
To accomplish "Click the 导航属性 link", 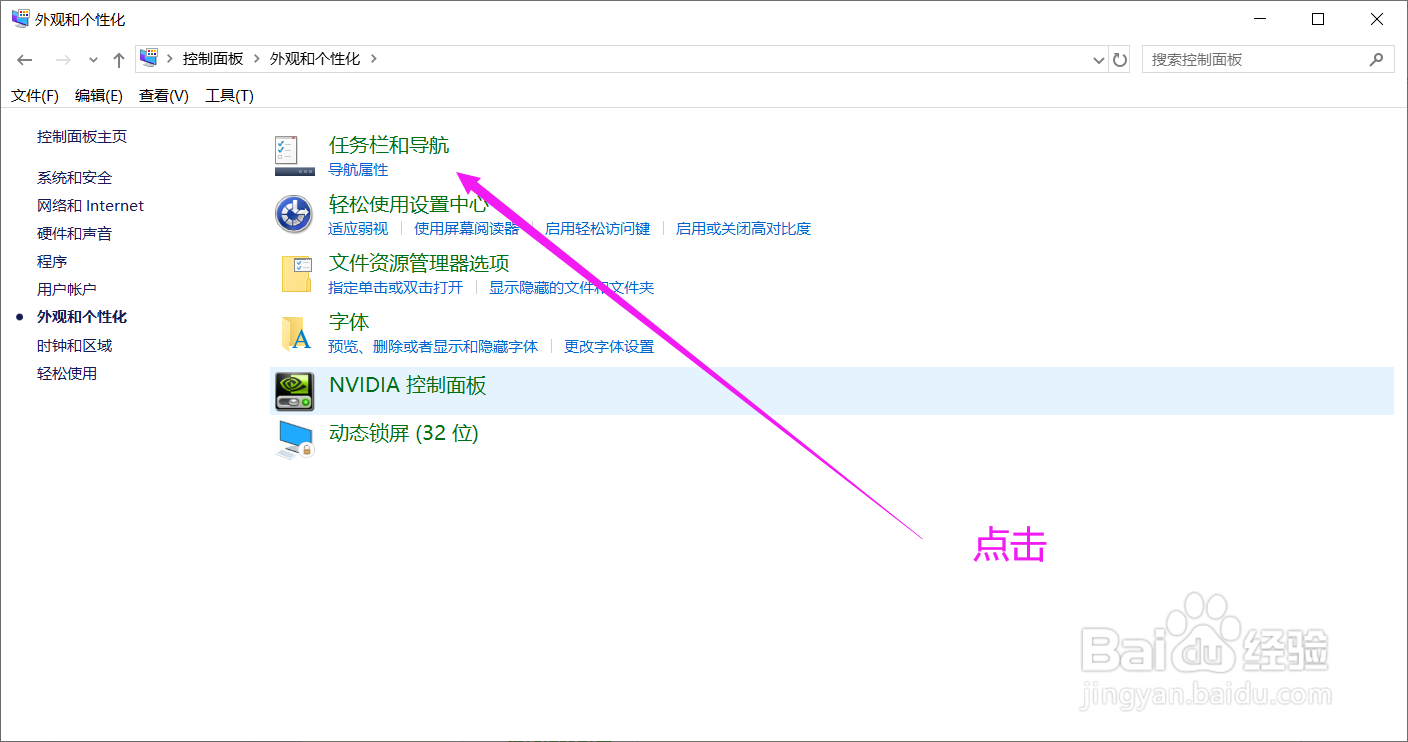I will pos(358,170).
